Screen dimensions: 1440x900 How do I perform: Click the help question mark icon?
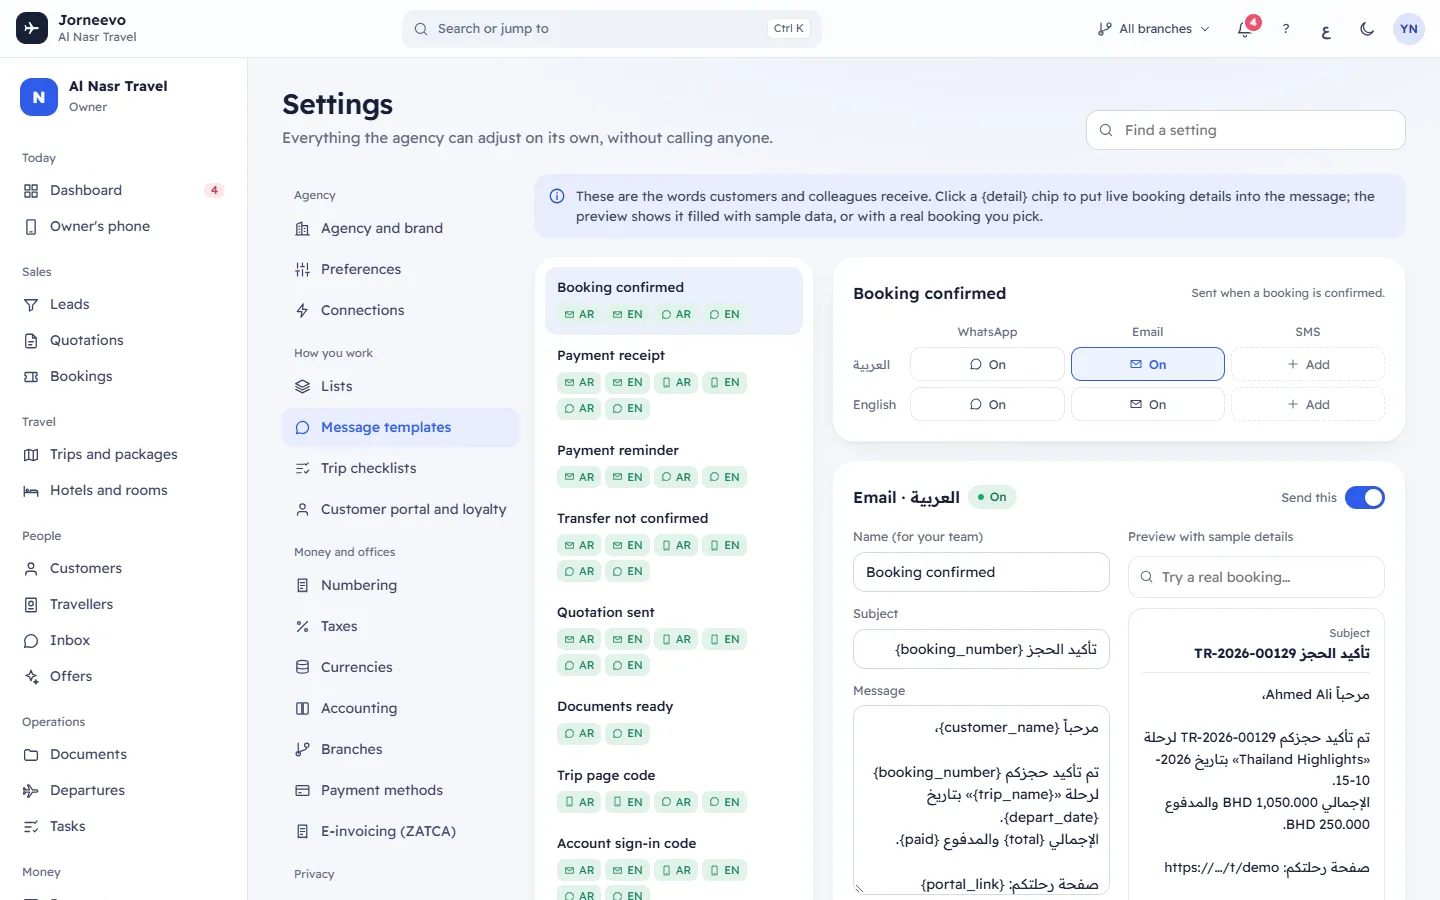pyautogui.click(x=1286, y=29)
